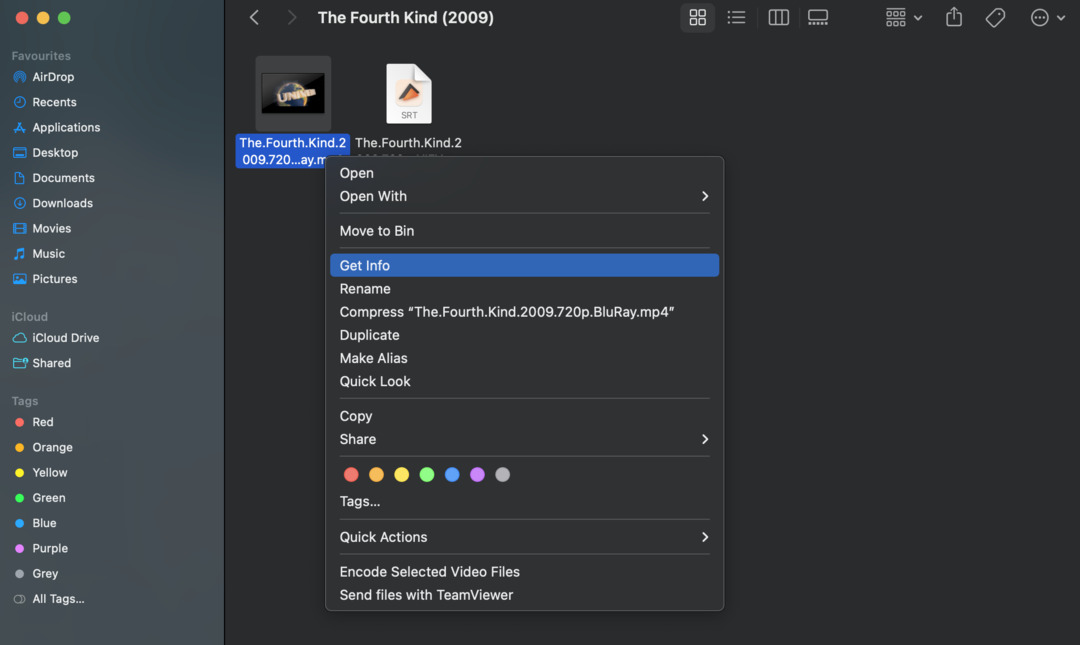Image resolution: width=1080 pixels, height=645 pixels.
Task: Choose Move to Bin
Action: 524,231
